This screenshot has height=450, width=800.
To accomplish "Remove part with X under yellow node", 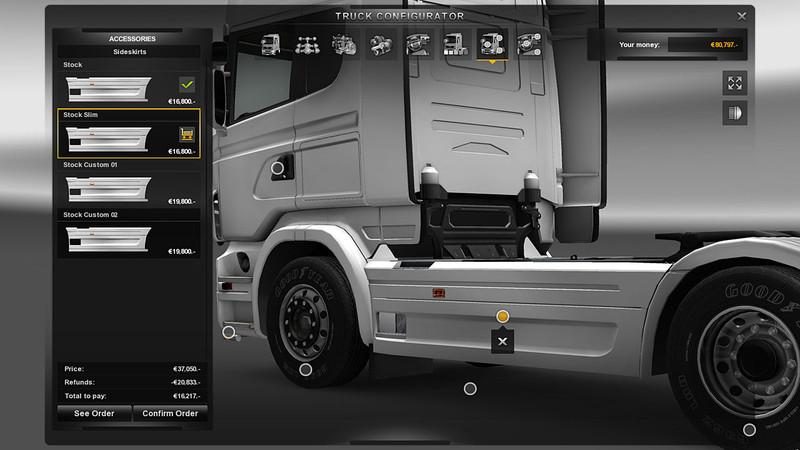I will [x=503, y=342].
